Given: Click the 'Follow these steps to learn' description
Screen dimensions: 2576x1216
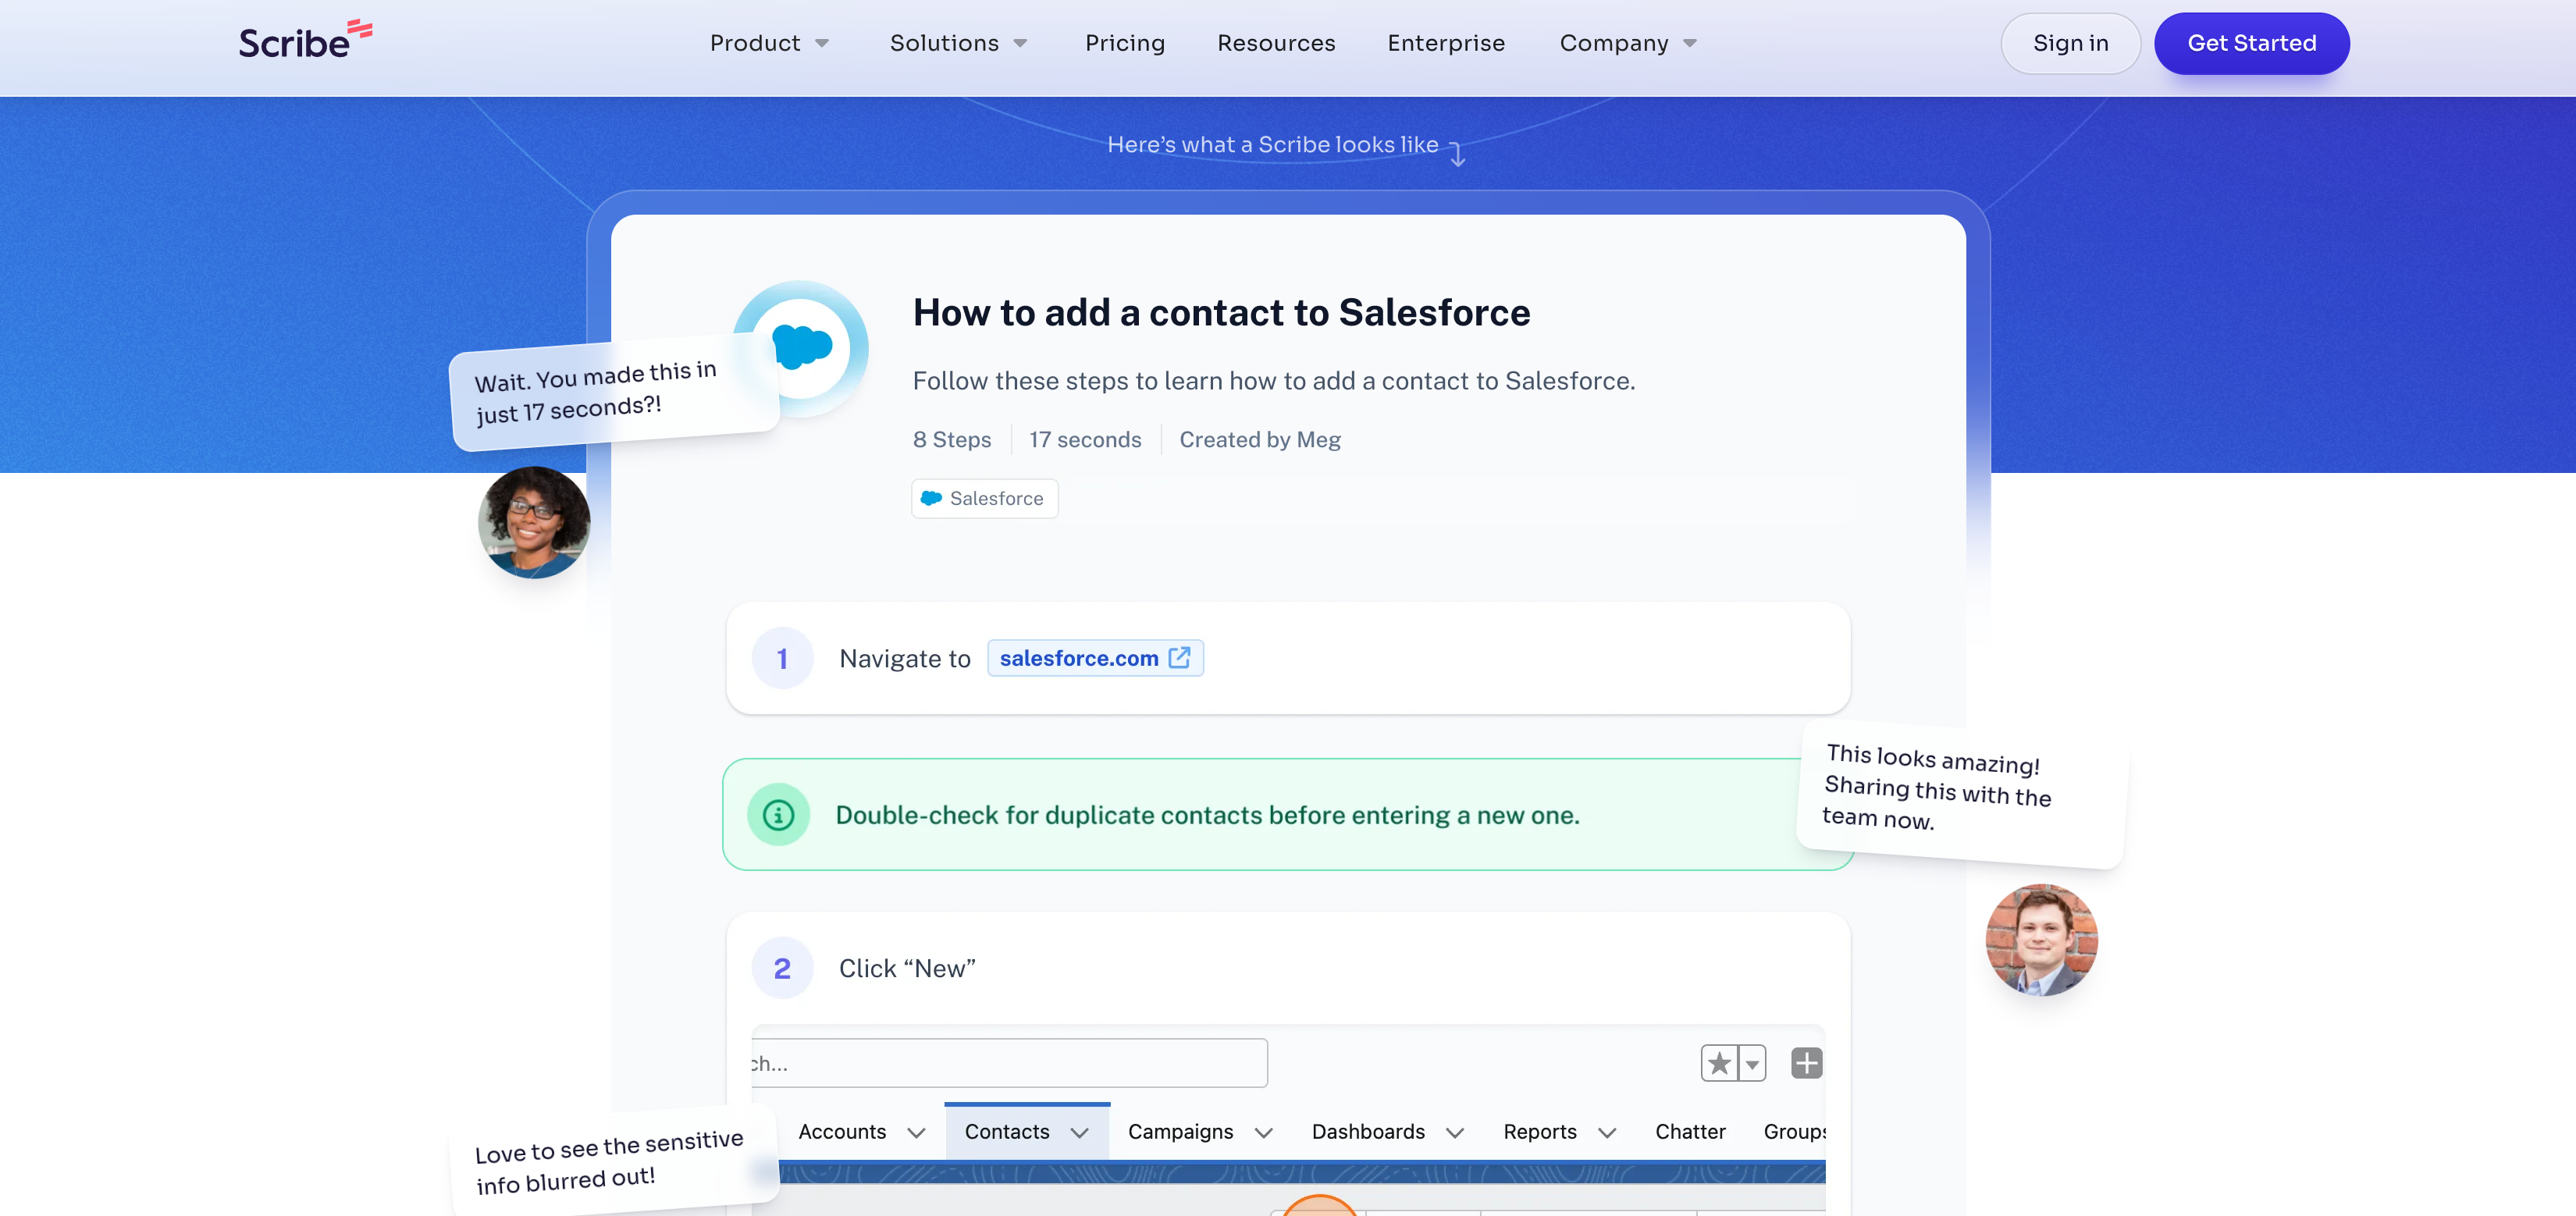Looking at the screenshot, I should point(1273,381).
